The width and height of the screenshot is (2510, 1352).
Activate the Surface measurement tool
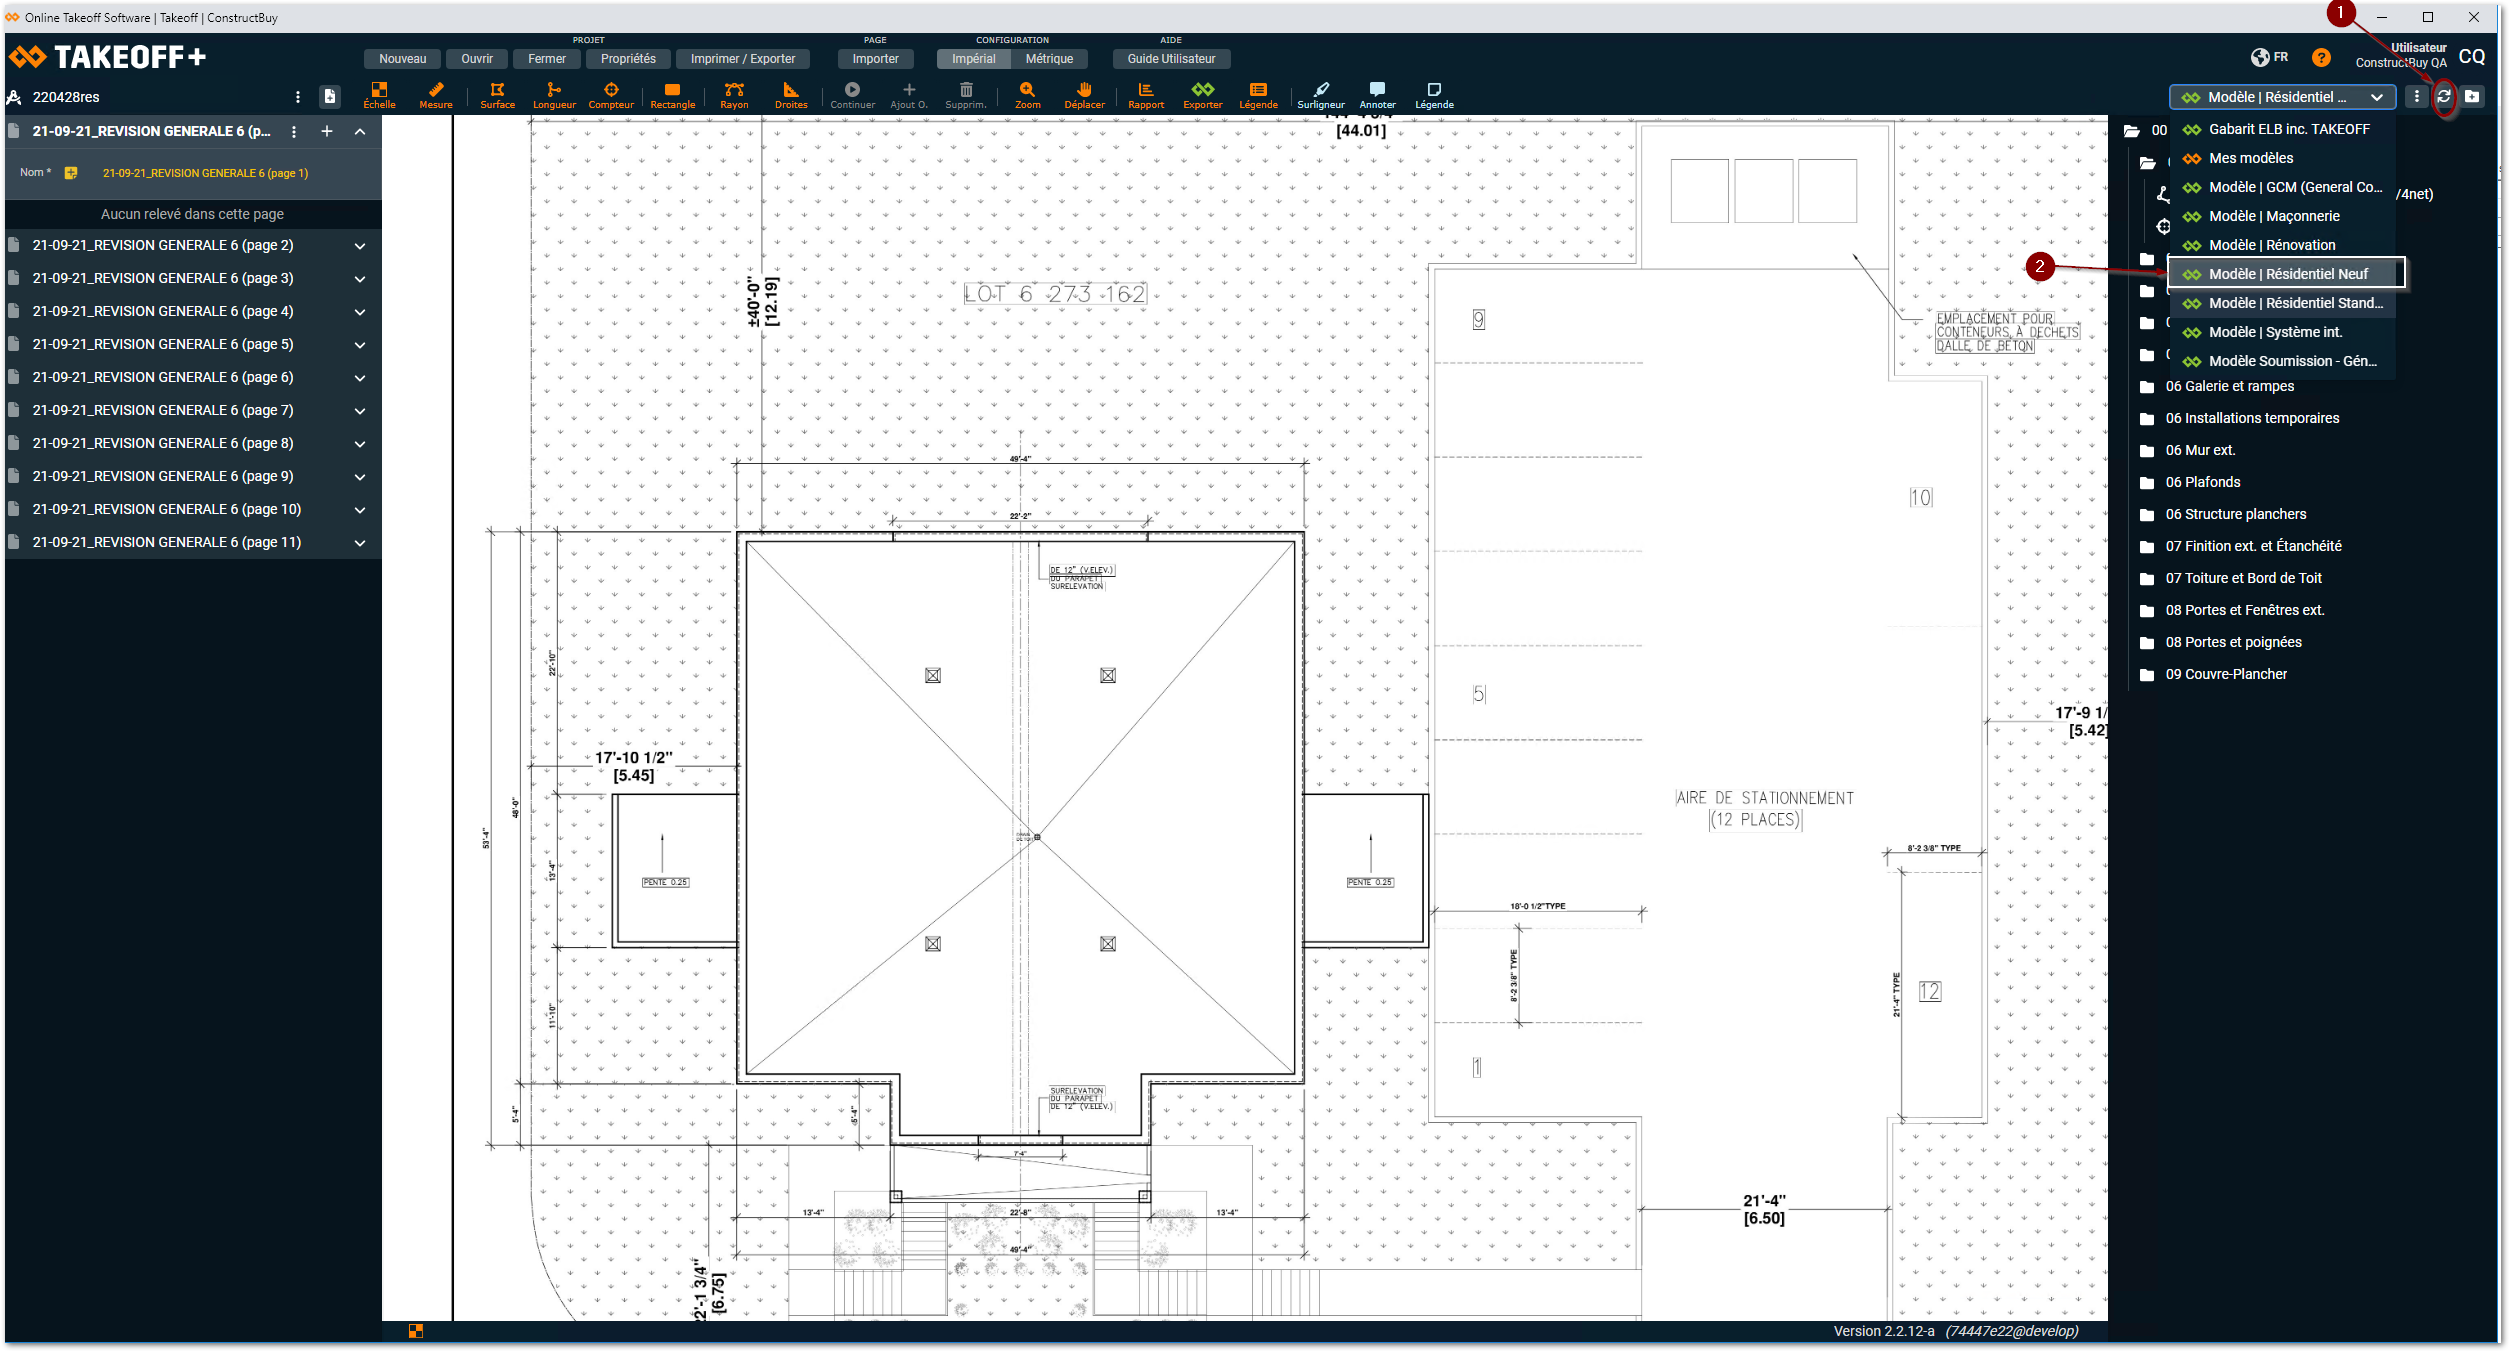[x=497, y=95]
